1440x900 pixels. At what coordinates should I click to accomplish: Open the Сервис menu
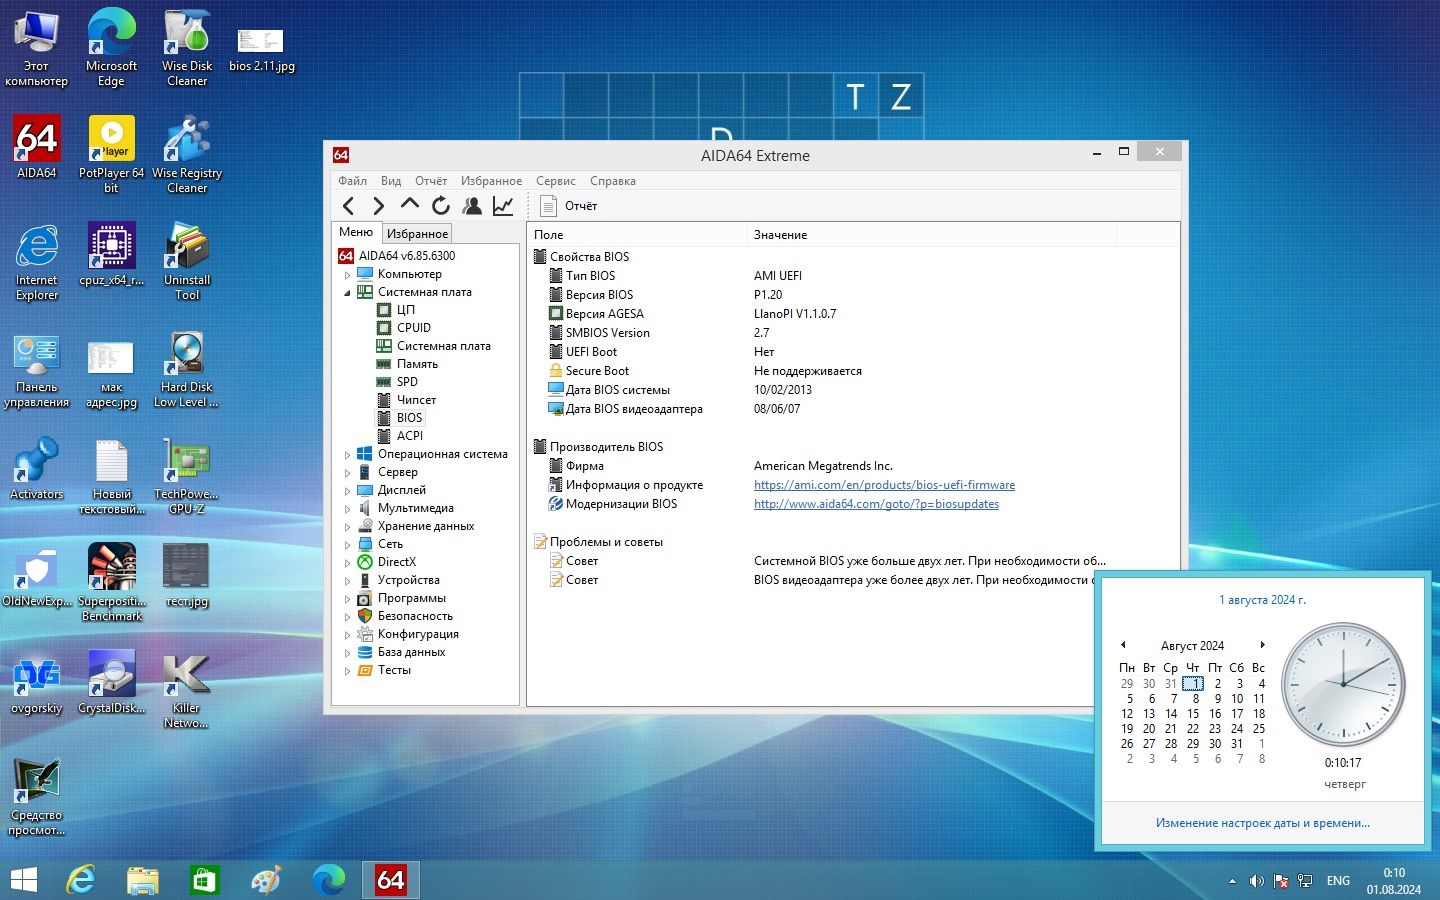(x=555, y=181)
